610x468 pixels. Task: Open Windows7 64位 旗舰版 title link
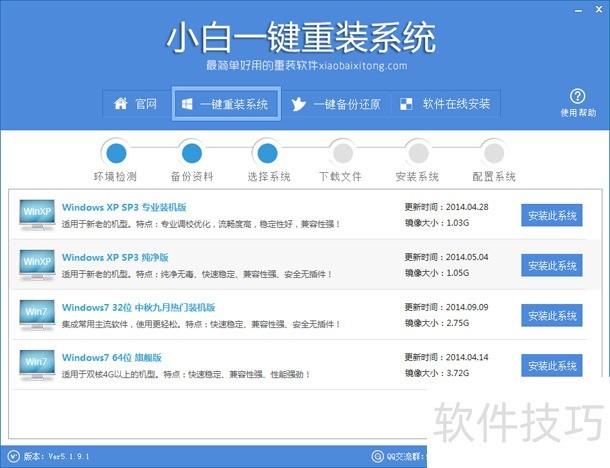(112, 358)
